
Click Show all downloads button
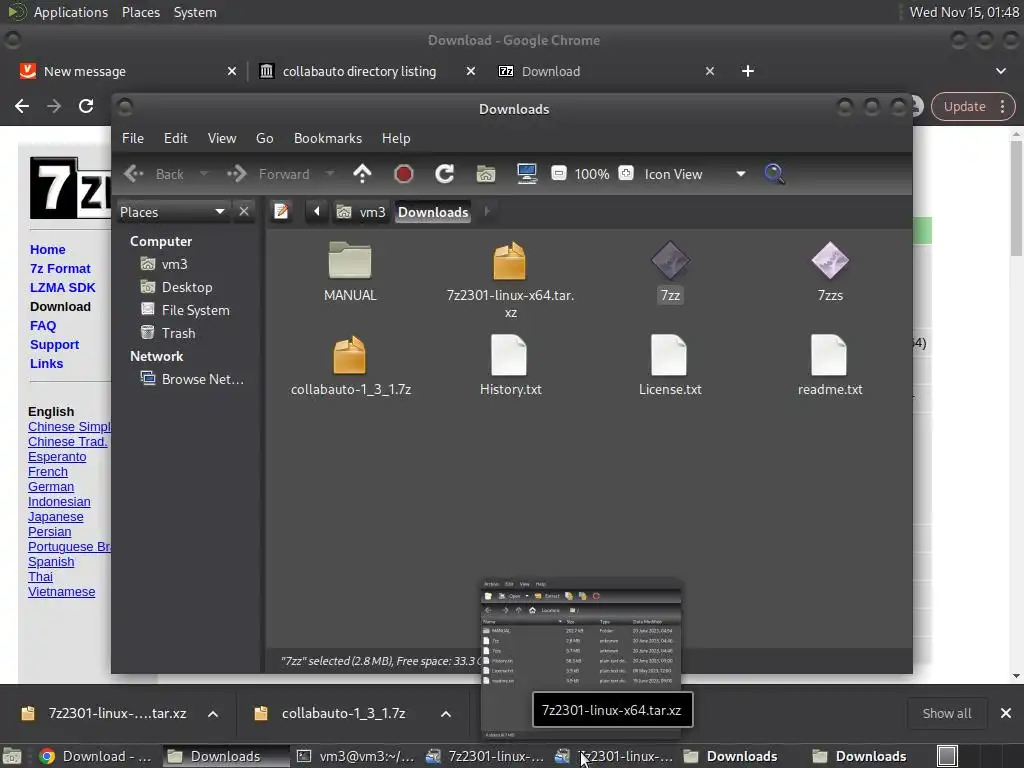tap(946, 714)
